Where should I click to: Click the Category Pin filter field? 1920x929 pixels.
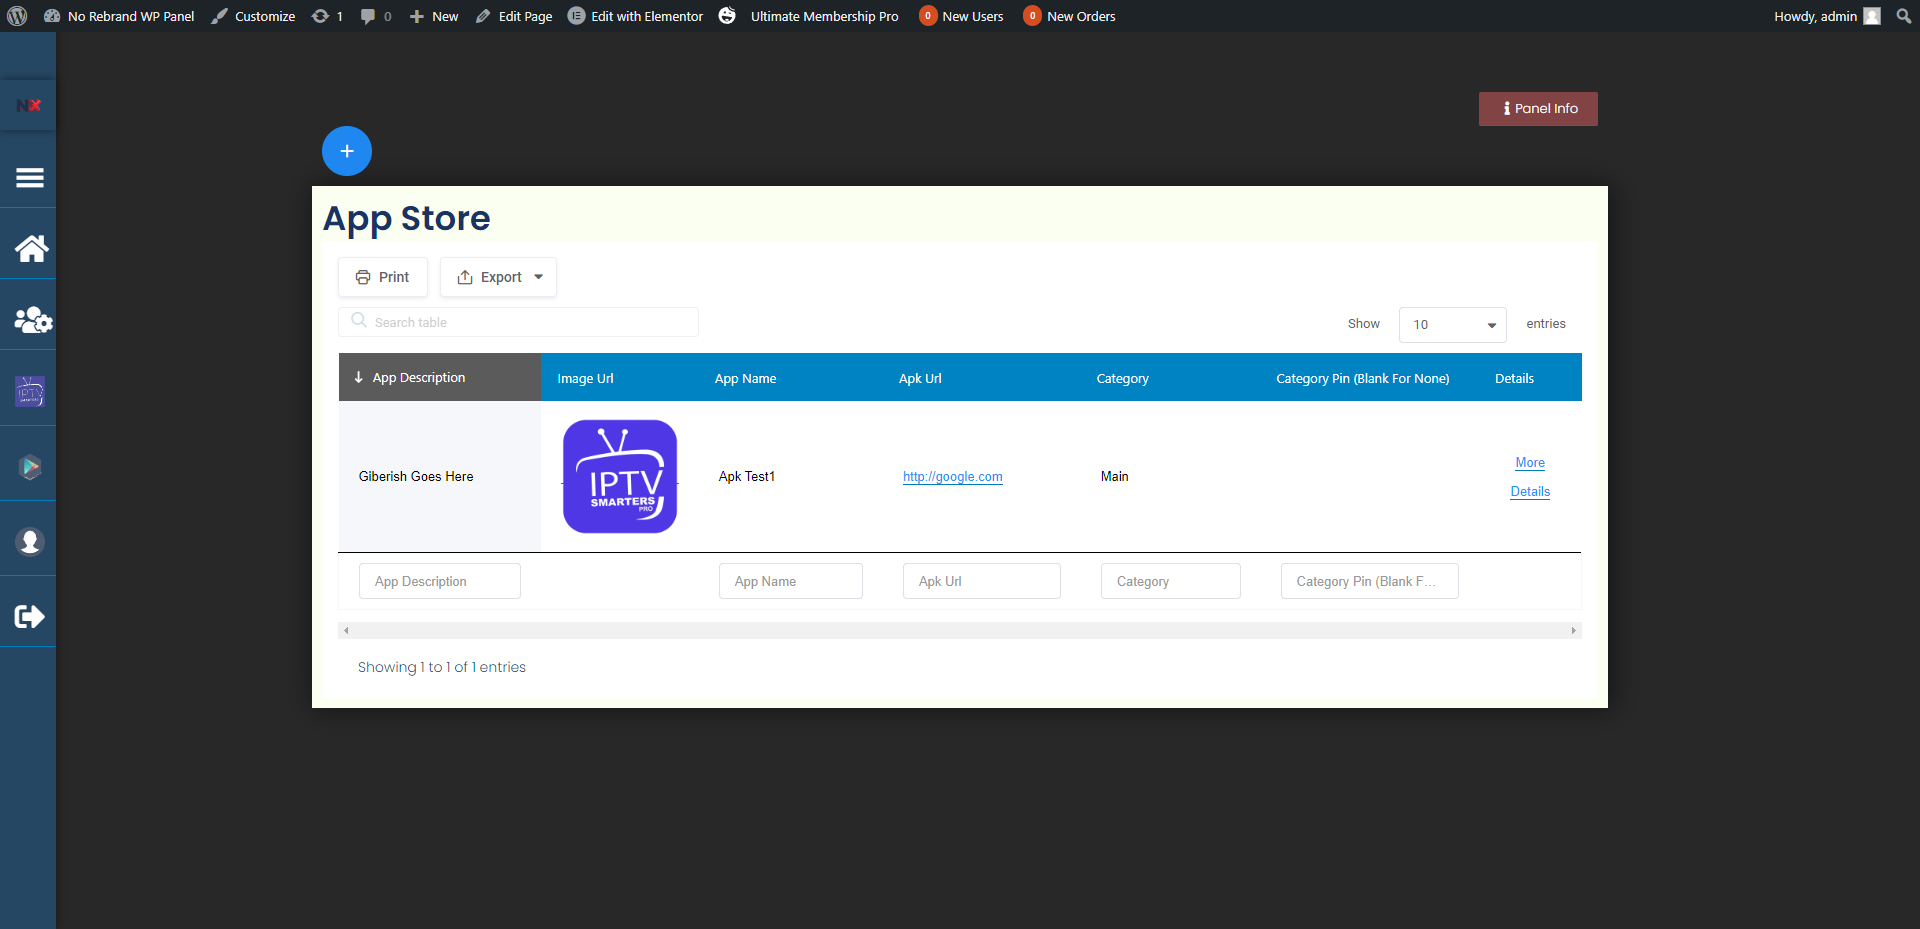point(1369,581)
